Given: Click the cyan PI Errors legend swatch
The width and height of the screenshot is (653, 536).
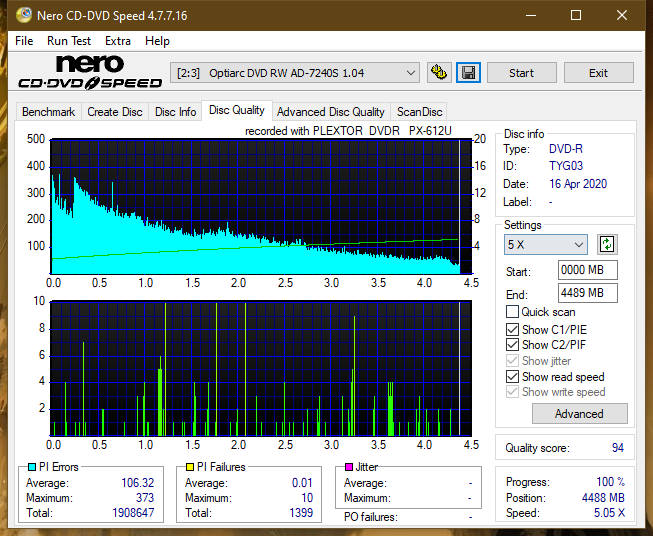Looking at the screenshot, I should click(32, 467).
